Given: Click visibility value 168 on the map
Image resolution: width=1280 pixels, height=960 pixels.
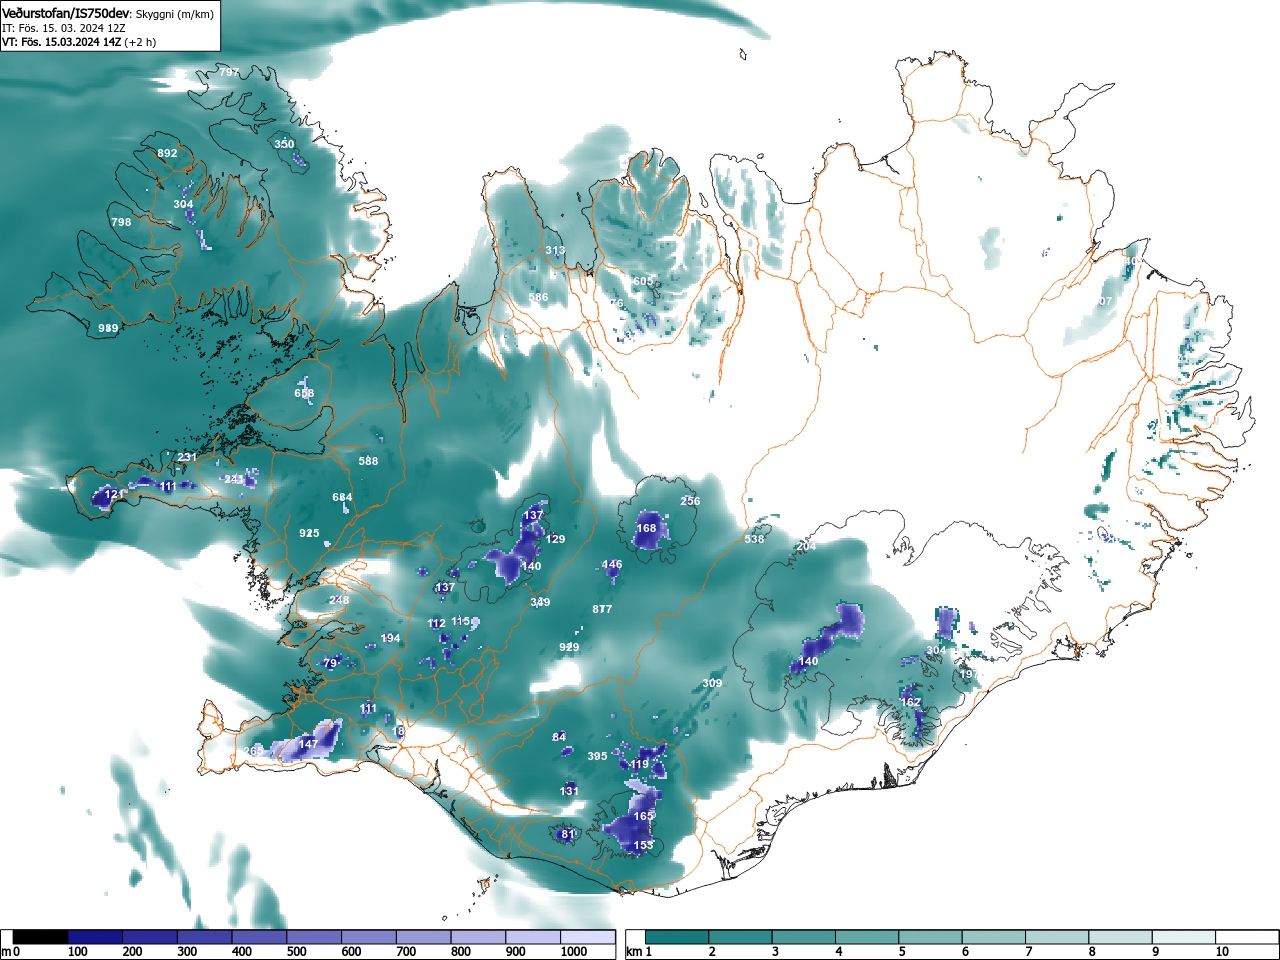Looking at the screenshot, I should 647,528.
